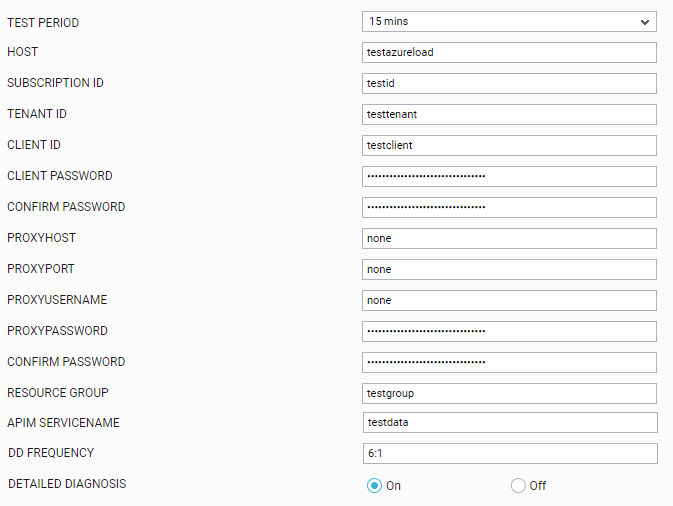Click the Off label next to radio button
This screenshot has width=673, height=506.
pos(537,486)
